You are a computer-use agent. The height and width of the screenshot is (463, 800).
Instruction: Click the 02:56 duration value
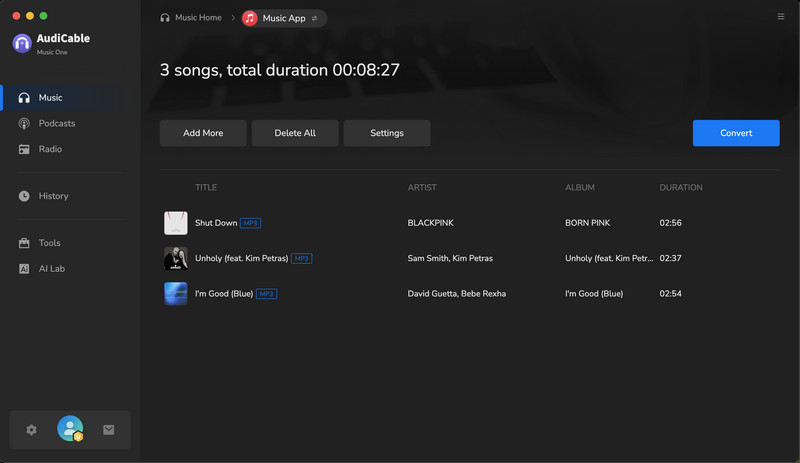(670, 223)
